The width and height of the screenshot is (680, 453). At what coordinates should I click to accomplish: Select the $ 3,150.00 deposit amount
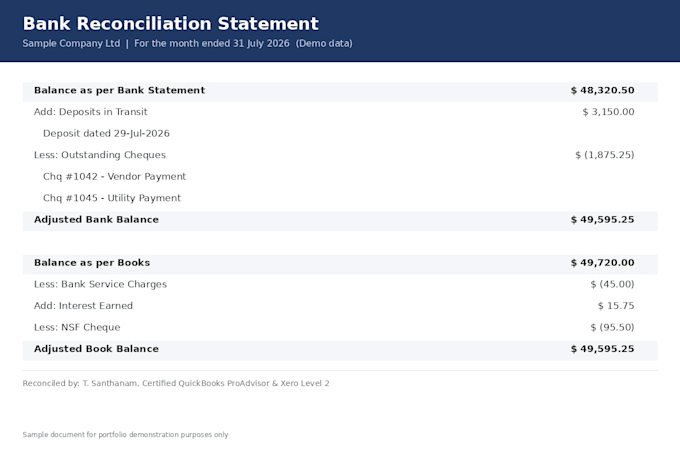(x=608, y=112)
